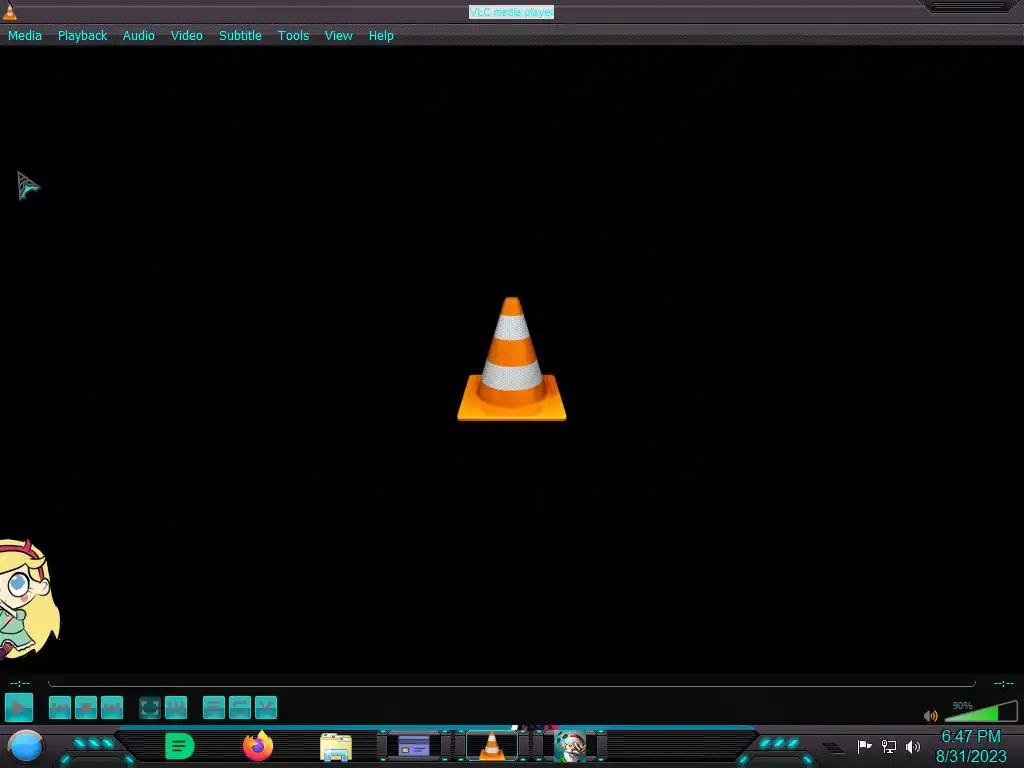Open the clock showing 6:47 PM
Viewport: 1024px width, 768px height.
click(x=971, y=746)
